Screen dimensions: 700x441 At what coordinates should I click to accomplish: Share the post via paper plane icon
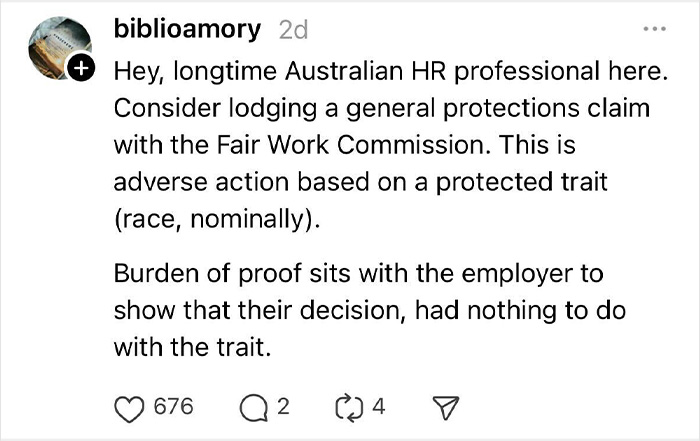446,408
